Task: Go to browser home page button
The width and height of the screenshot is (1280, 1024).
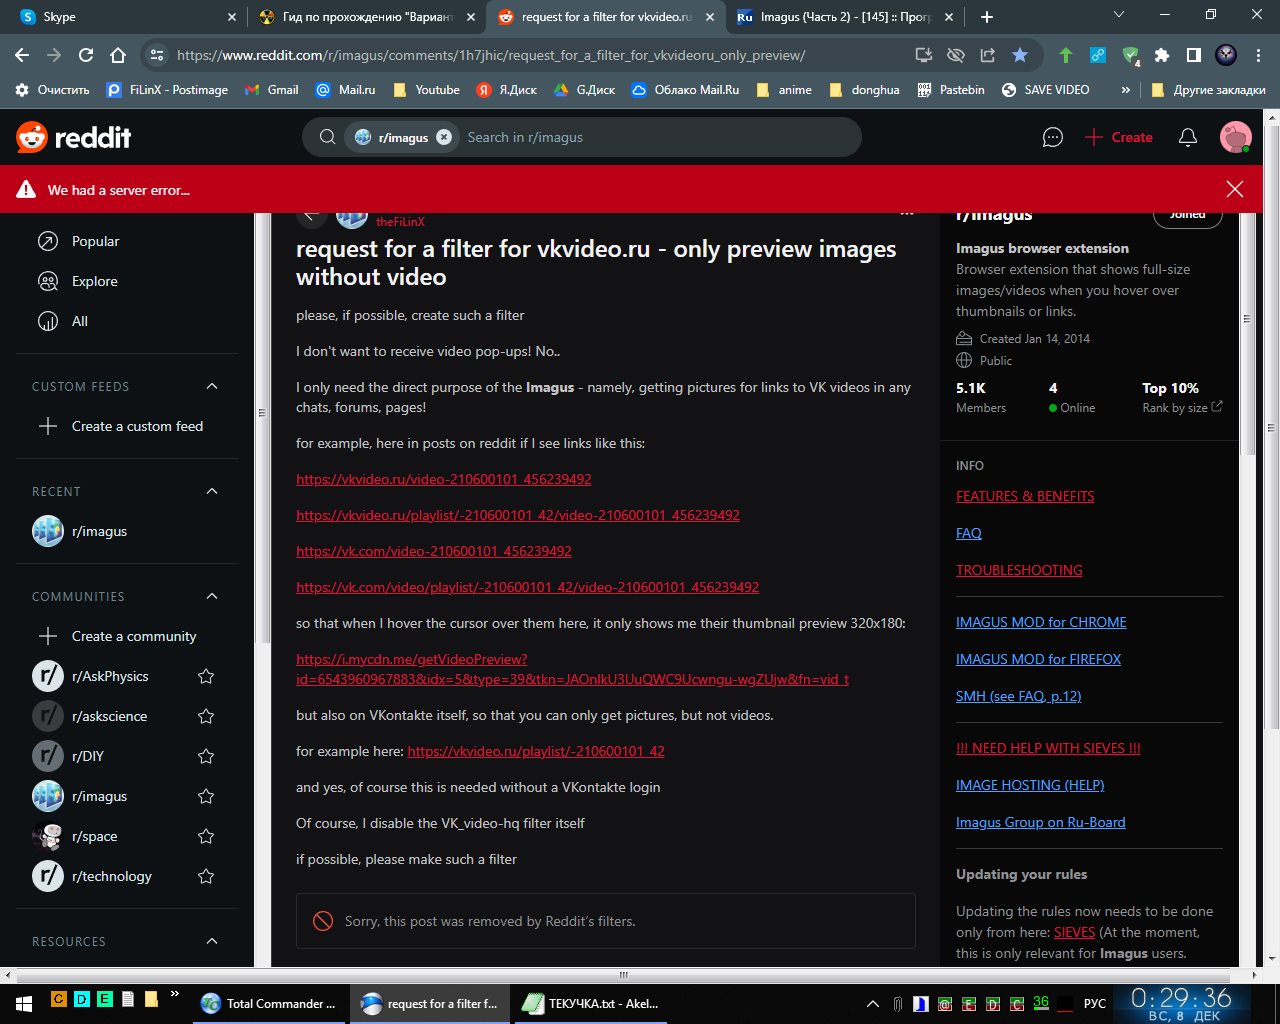Action: pyautogui.click(x=118, y=55)
